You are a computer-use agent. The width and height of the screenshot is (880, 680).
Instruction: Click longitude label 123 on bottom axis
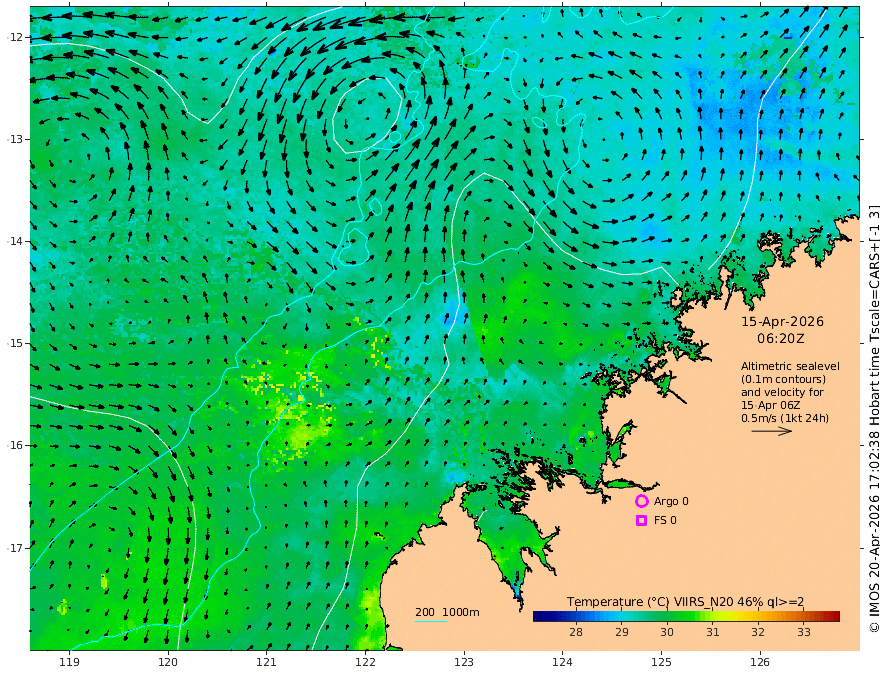point(464,662)
